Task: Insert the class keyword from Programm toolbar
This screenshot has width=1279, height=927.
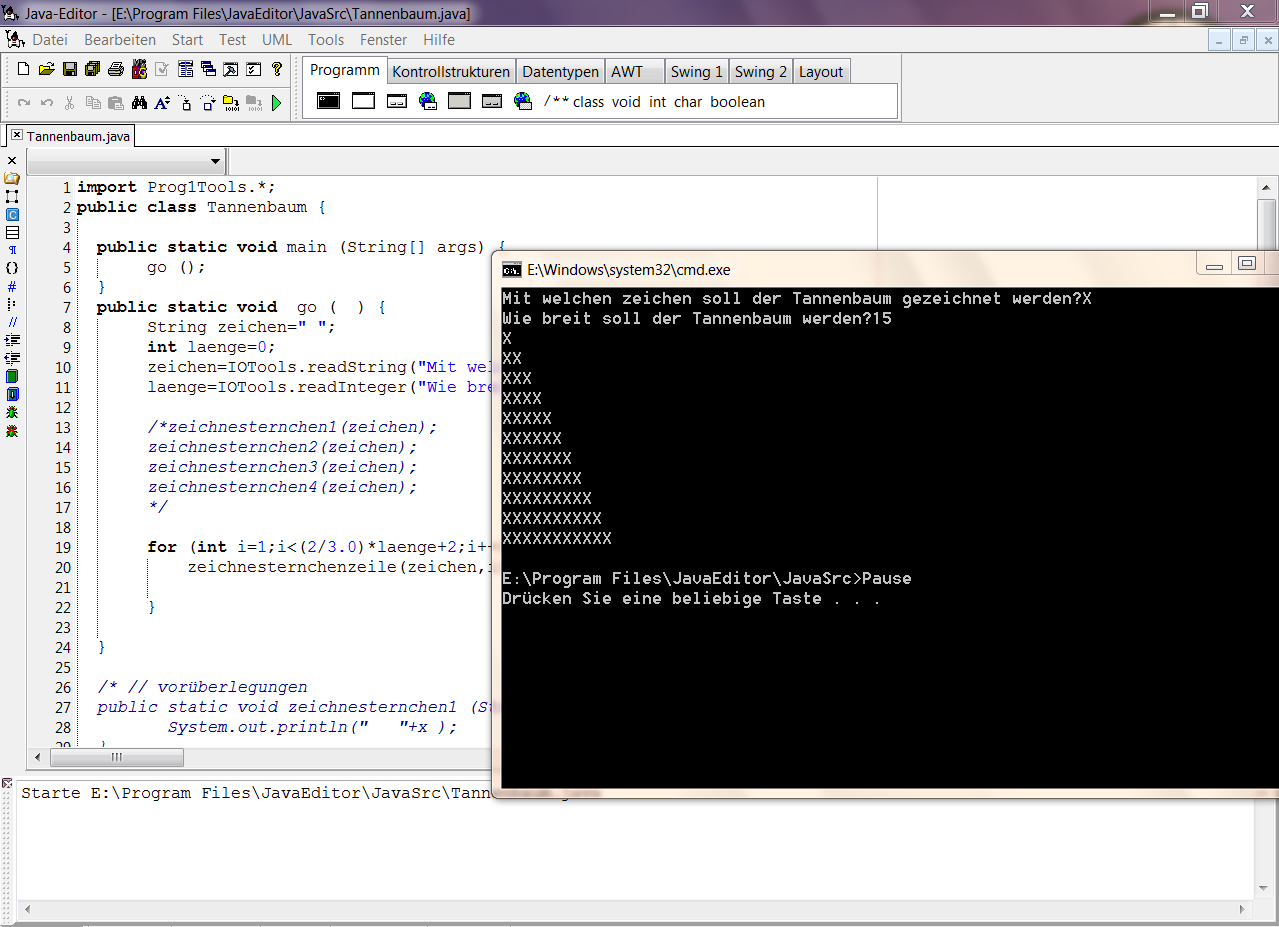Action: coord(588,102)
